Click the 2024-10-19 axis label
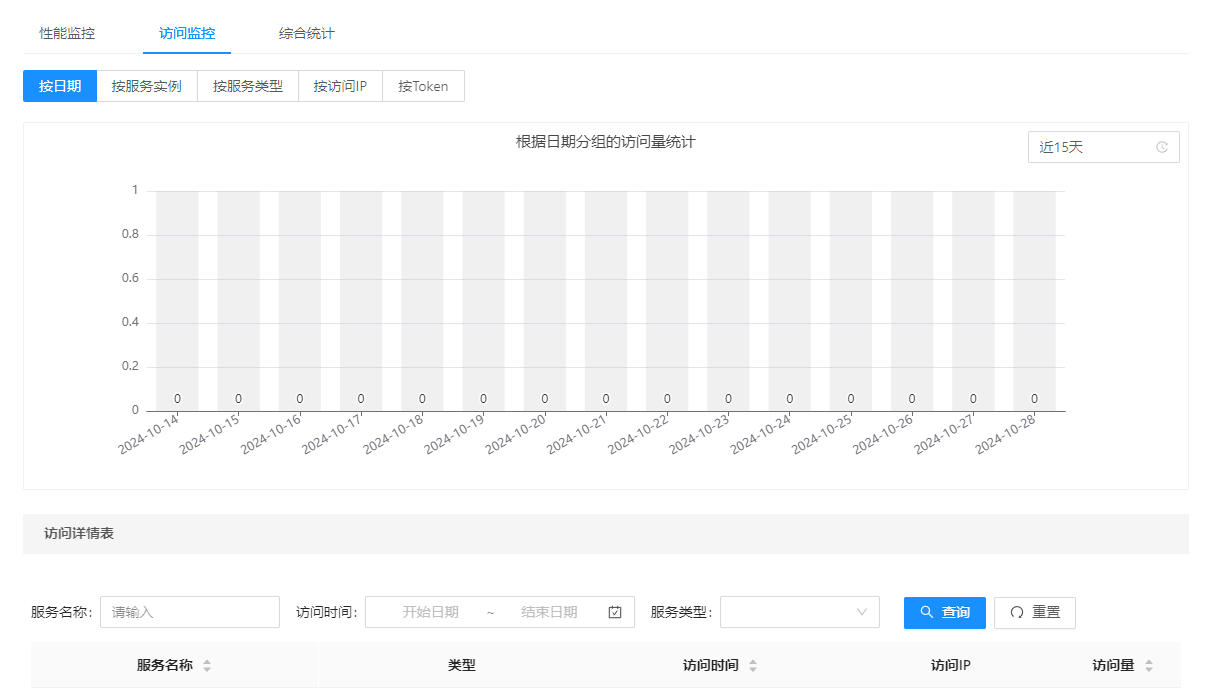1208x698 pixels. [455, 435]
